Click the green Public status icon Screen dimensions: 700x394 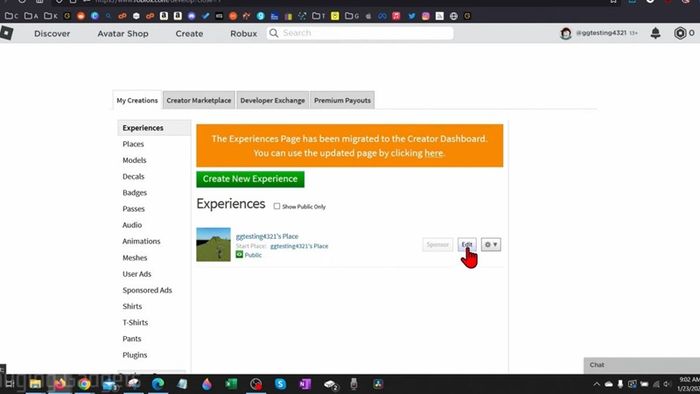click(x=239, y=254)
